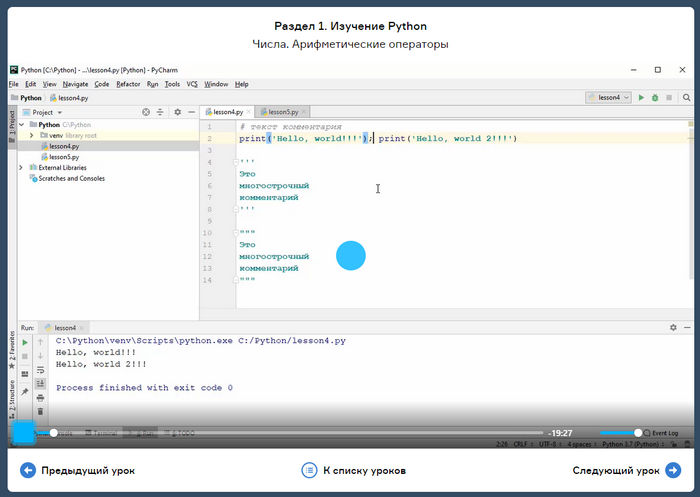Click lesson4.py breadcrumb in navigation bar
The height and width of the screenshot is (497, 700).
click(x=69, y=98)
